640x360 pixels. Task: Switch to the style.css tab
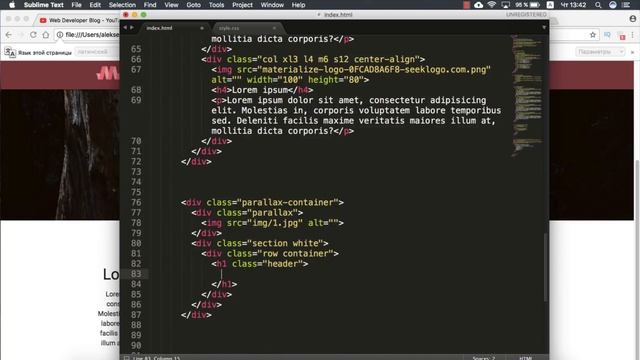pos(247,28)
